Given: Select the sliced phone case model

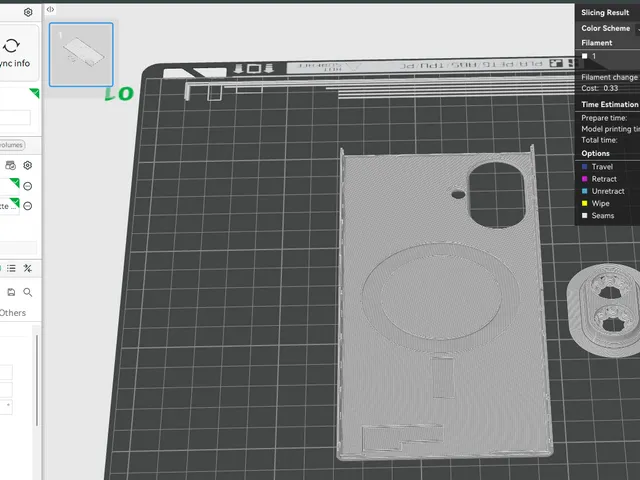Looking at the screenshot, I should [444, 304].
